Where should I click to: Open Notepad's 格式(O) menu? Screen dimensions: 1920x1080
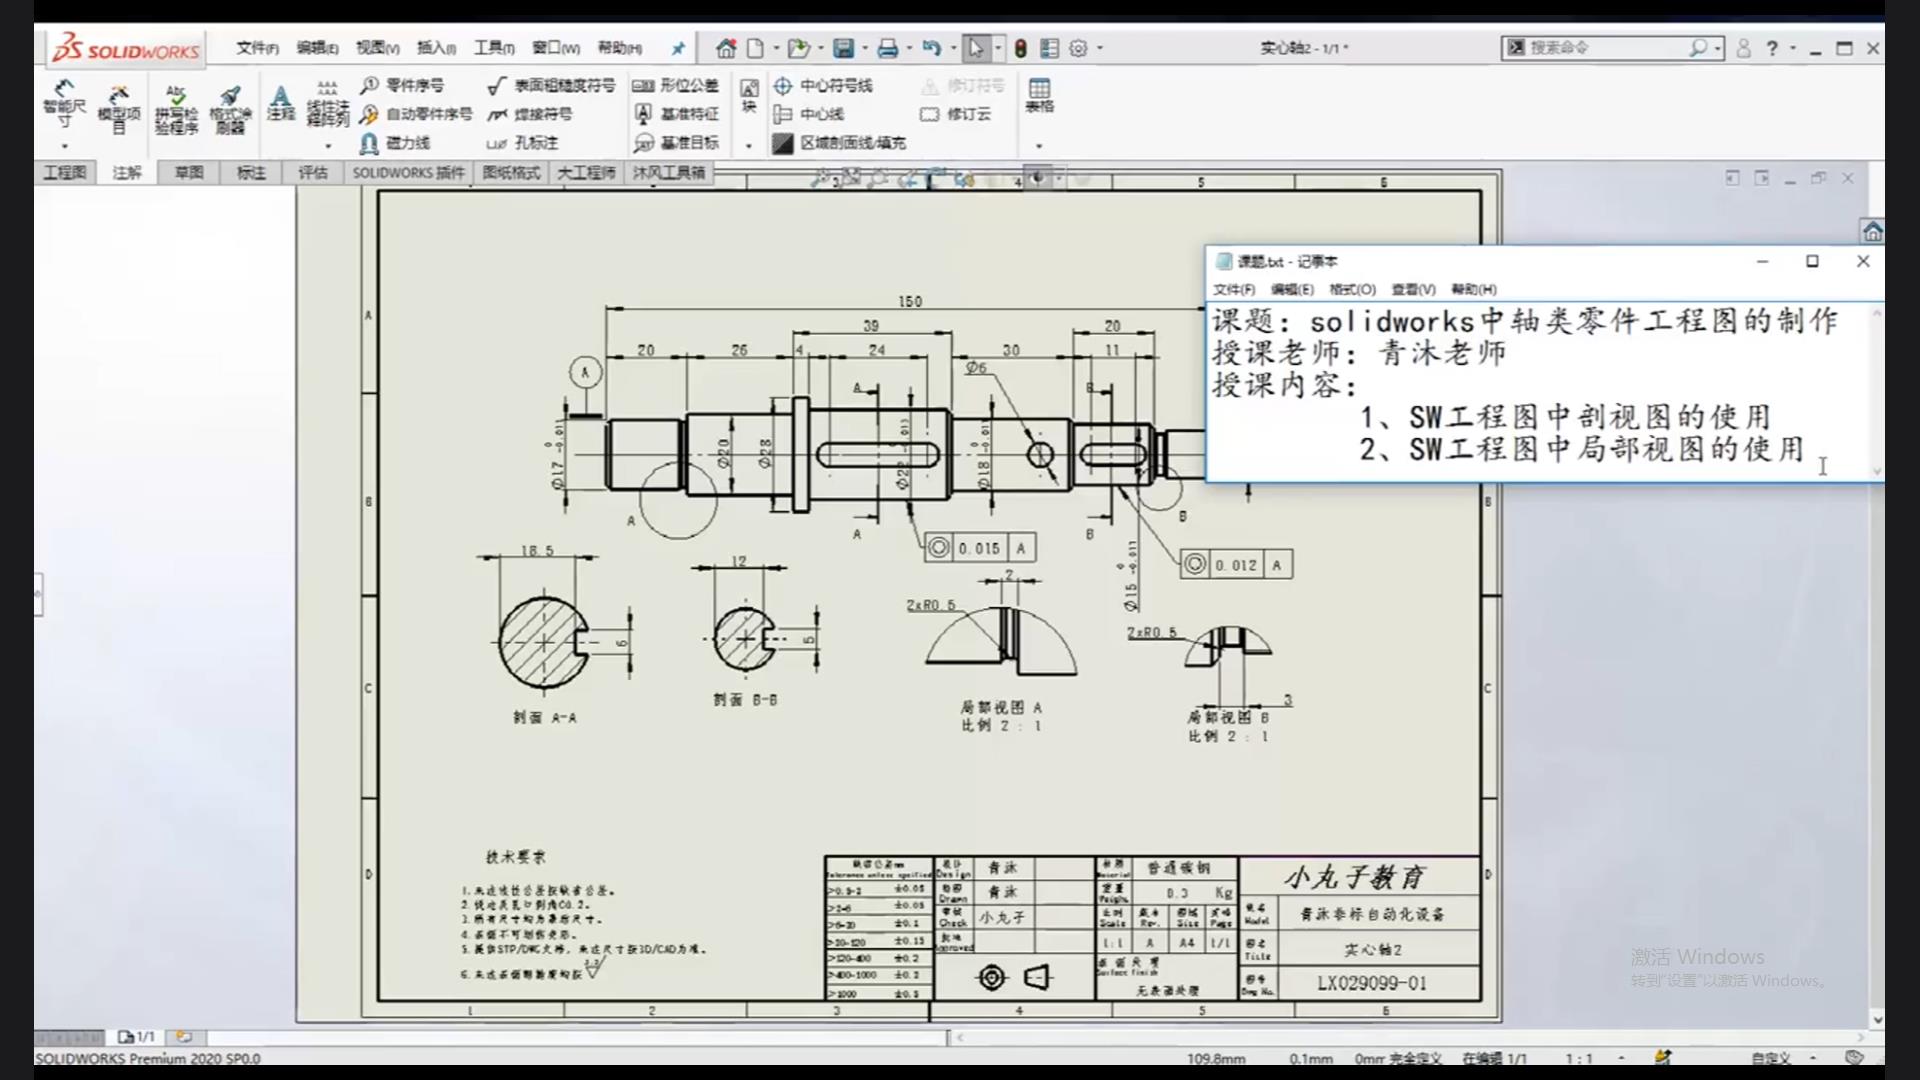click(x=1352, y=289)
